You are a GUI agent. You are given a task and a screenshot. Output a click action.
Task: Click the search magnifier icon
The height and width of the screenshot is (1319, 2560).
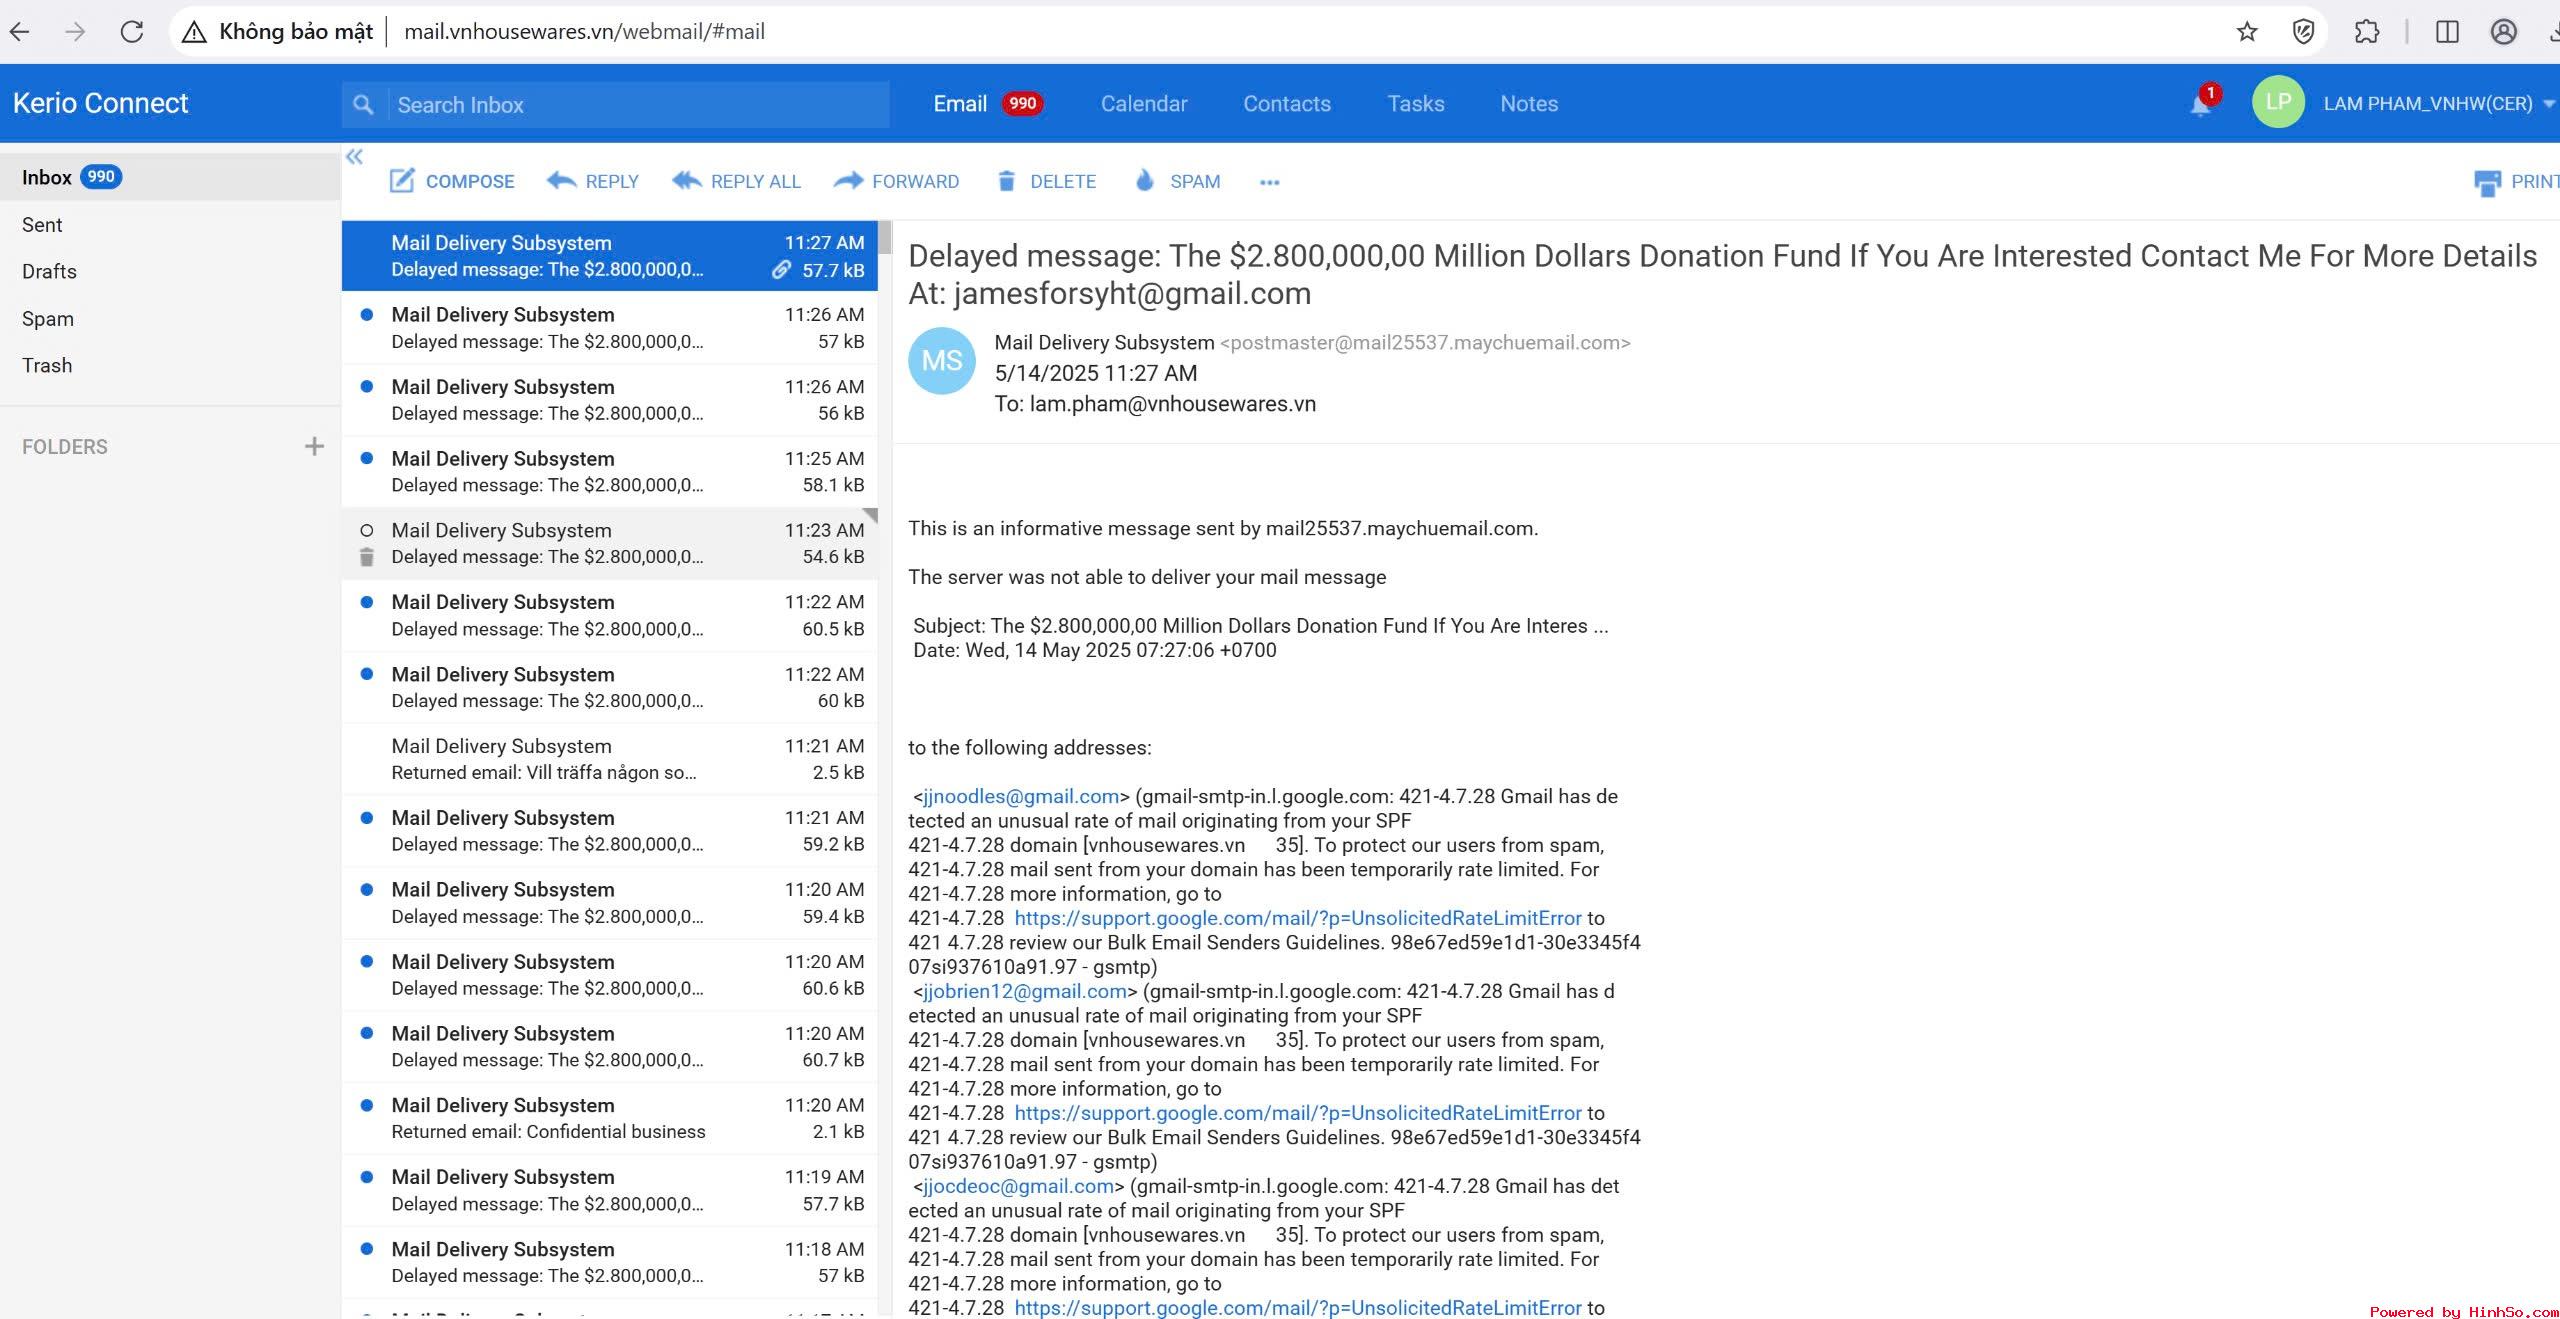(x=364, y=104)
